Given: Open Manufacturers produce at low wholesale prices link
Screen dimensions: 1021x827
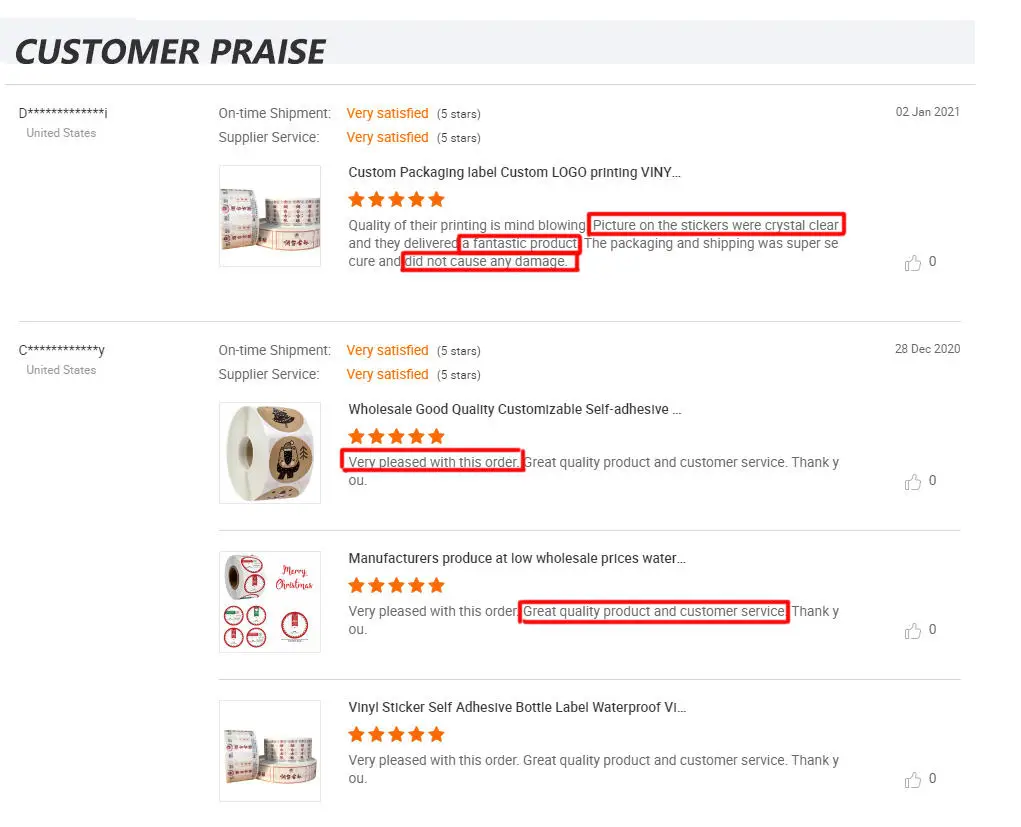Looking at the screenshot, I should (x=517, y=558).
